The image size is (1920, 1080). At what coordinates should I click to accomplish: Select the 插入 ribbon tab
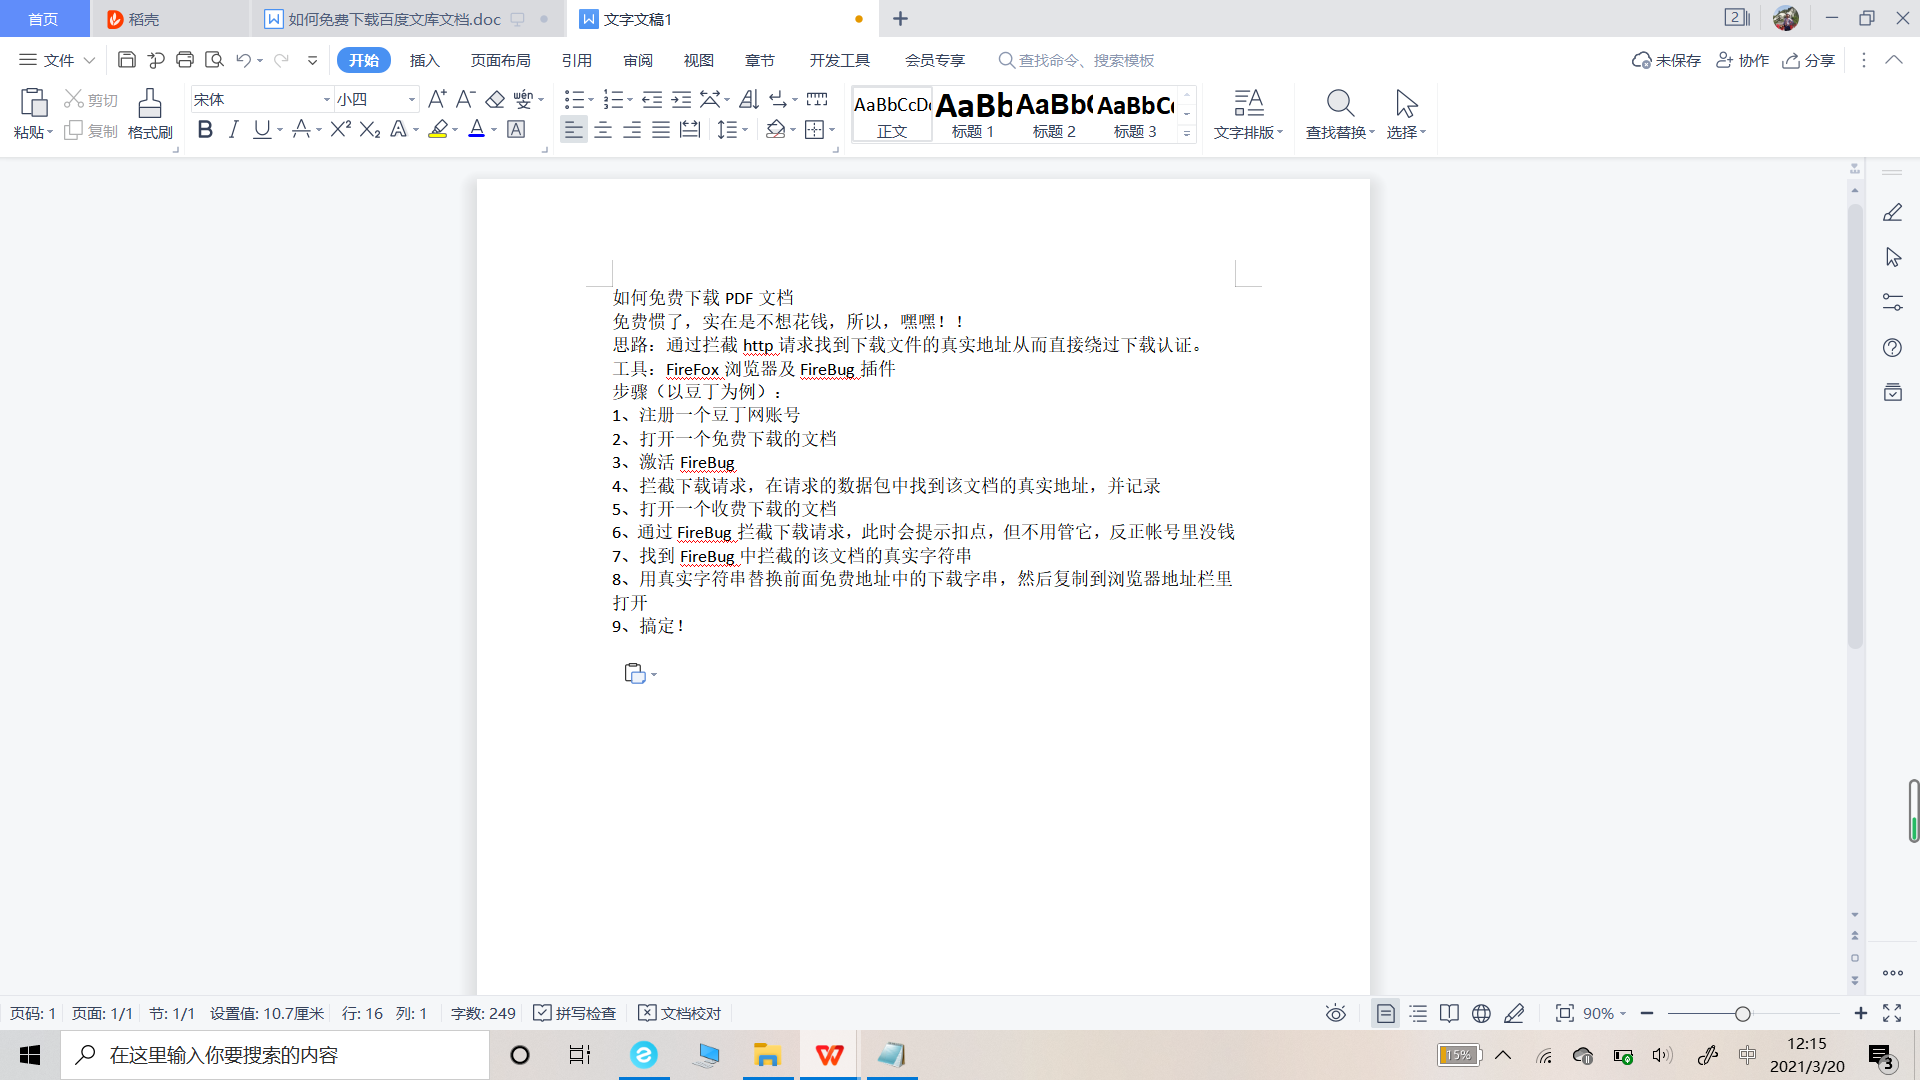426,59
